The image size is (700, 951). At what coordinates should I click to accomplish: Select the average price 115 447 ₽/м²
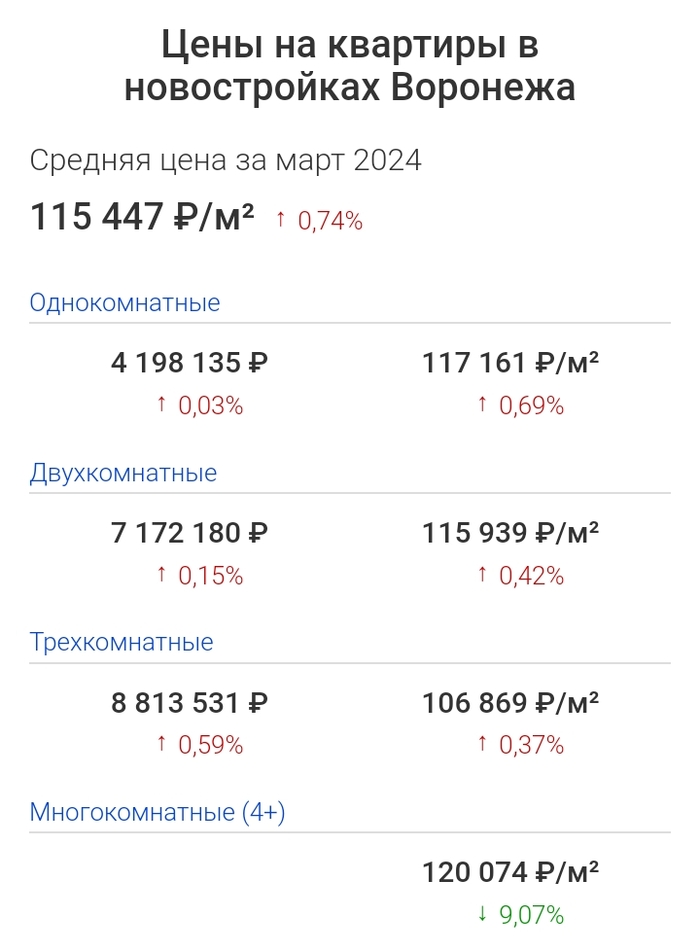143,217
